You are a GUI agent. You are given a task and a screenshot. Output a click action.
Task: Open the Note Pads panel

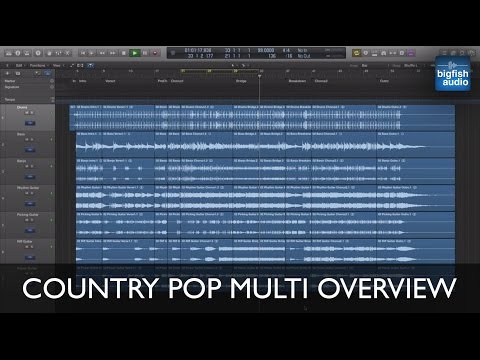[x=453, y=53]
